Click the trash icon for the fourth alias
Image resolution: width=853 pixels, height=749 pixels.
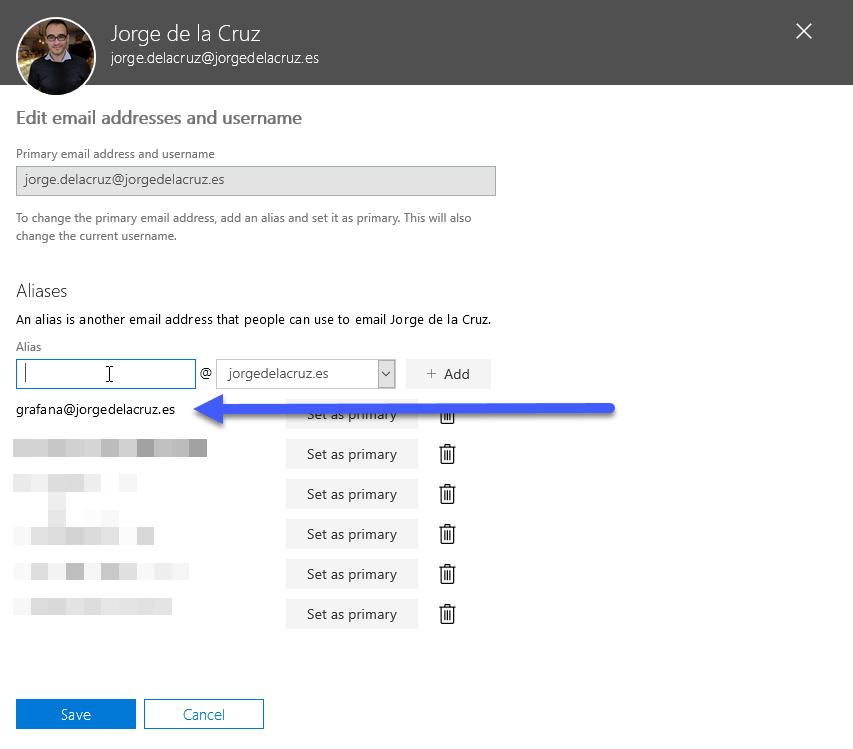pyautogui.click(x=447, y=534)
